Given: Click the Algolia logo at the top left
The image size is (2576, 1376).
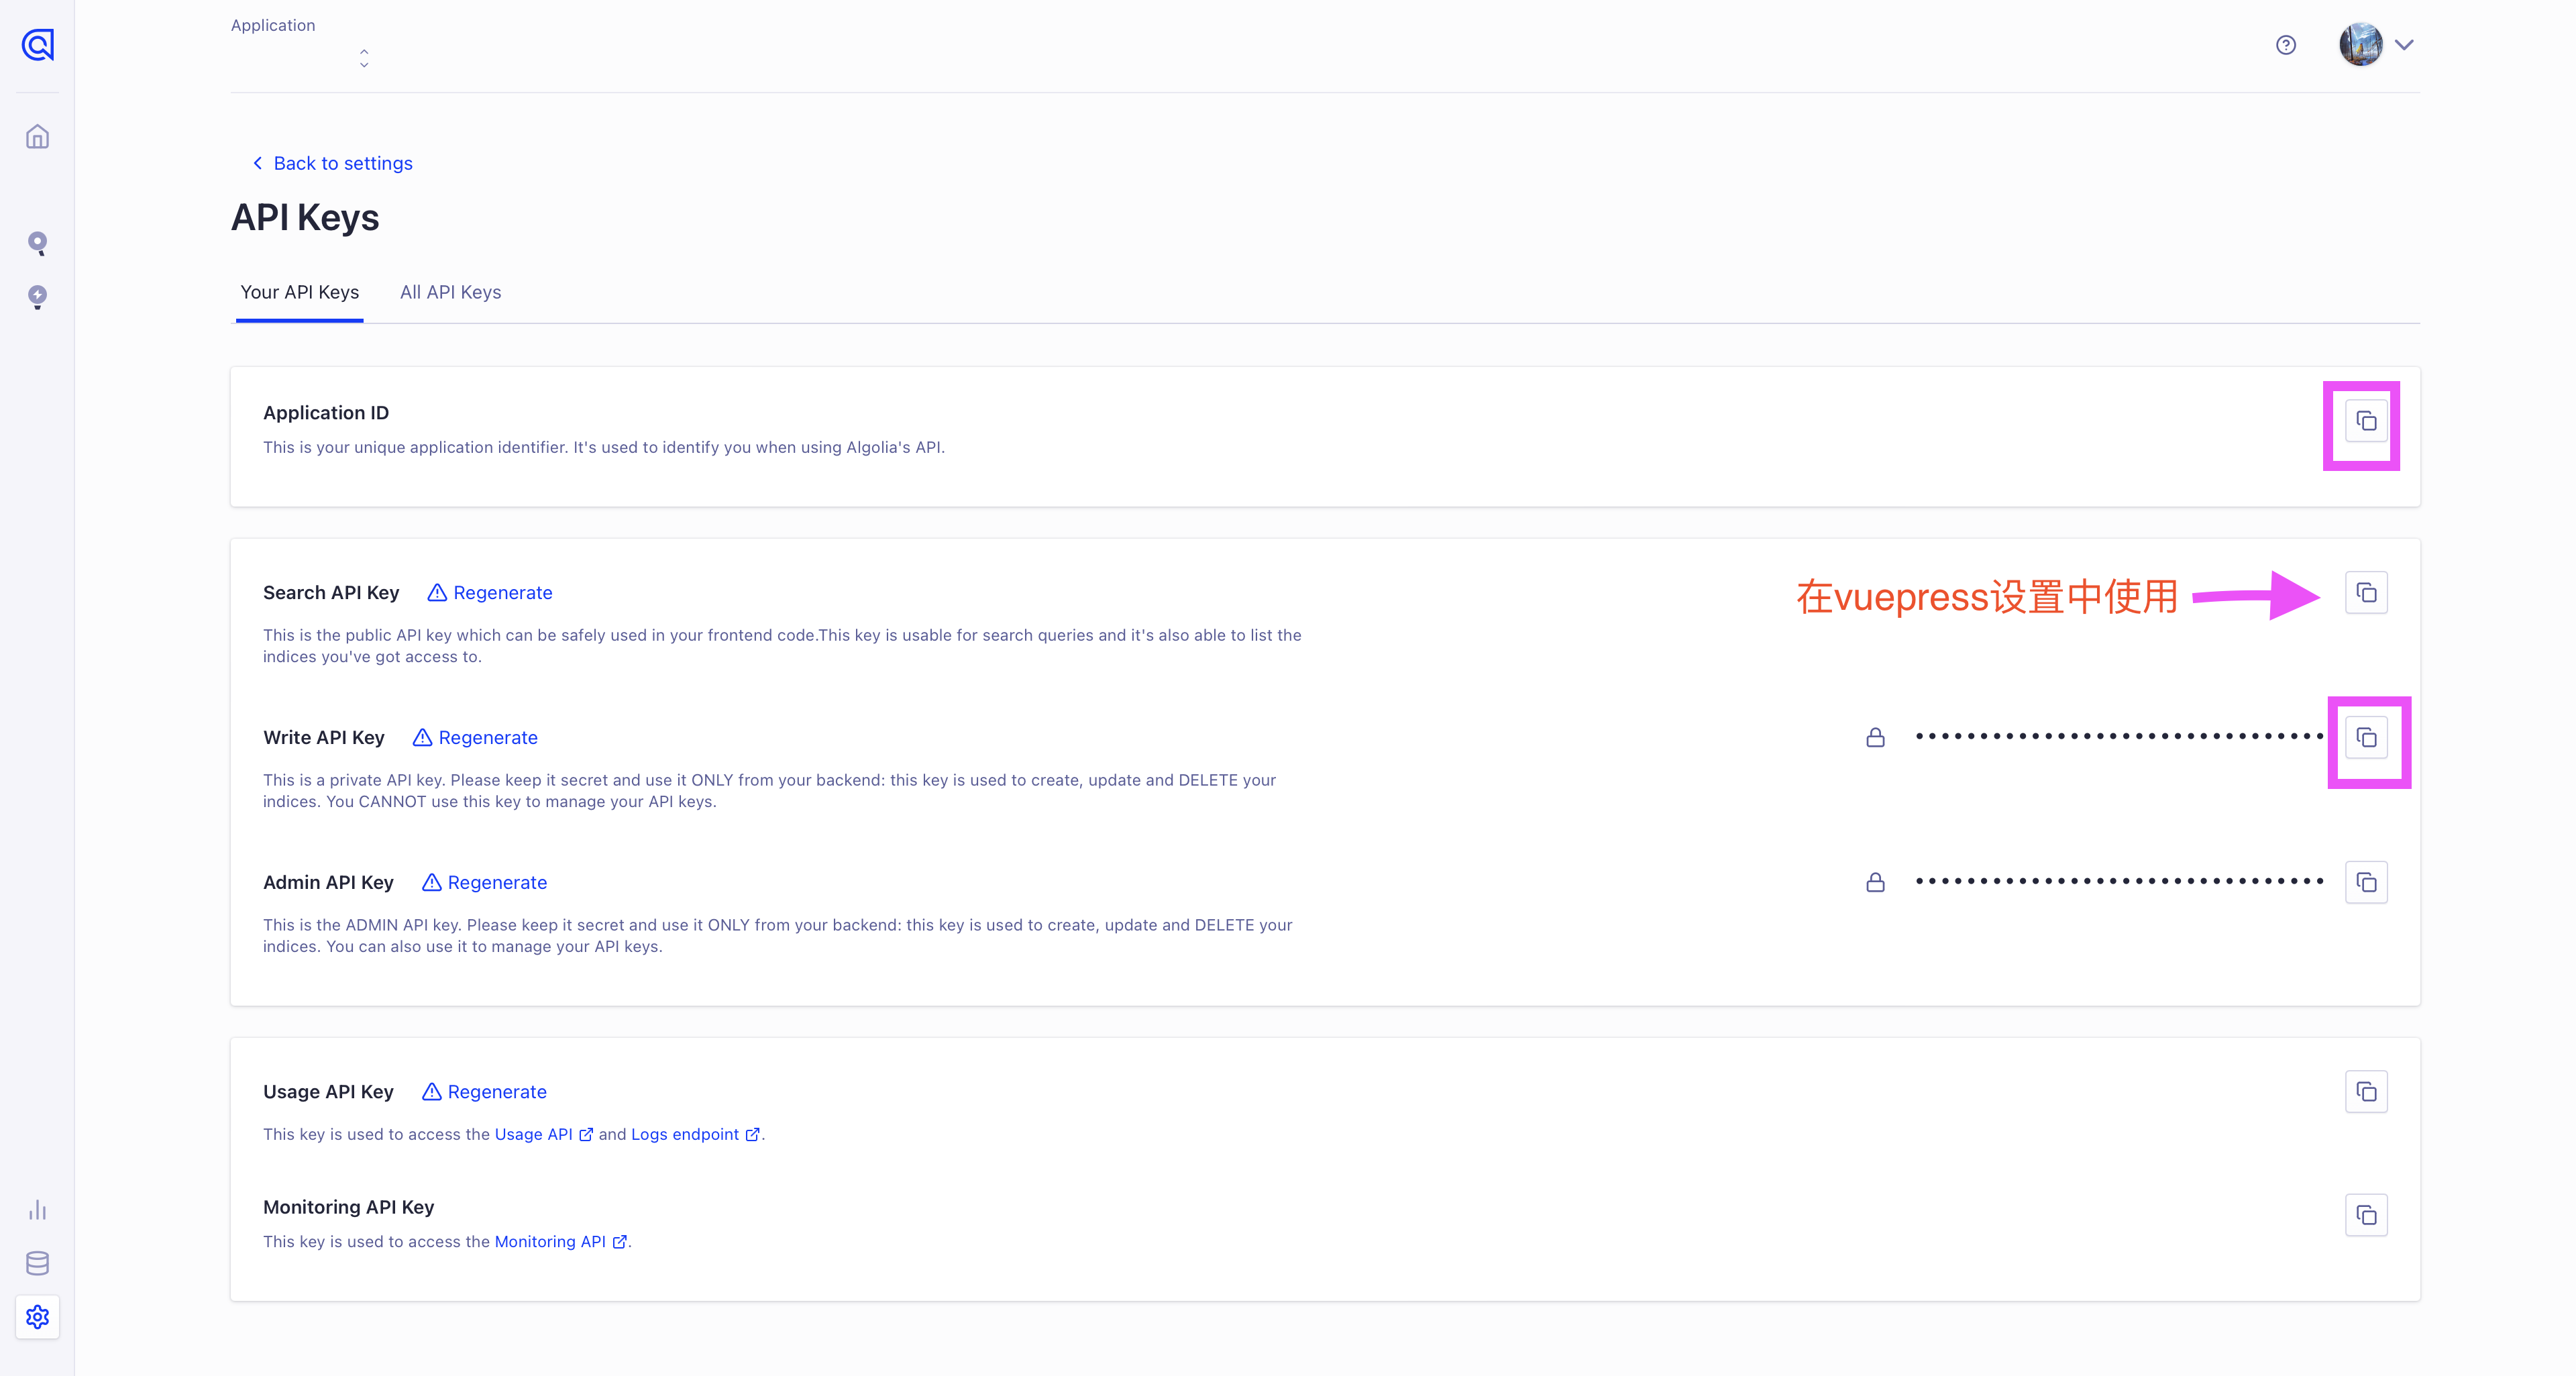Looking at the screenshot, I should tap(37, 45).
